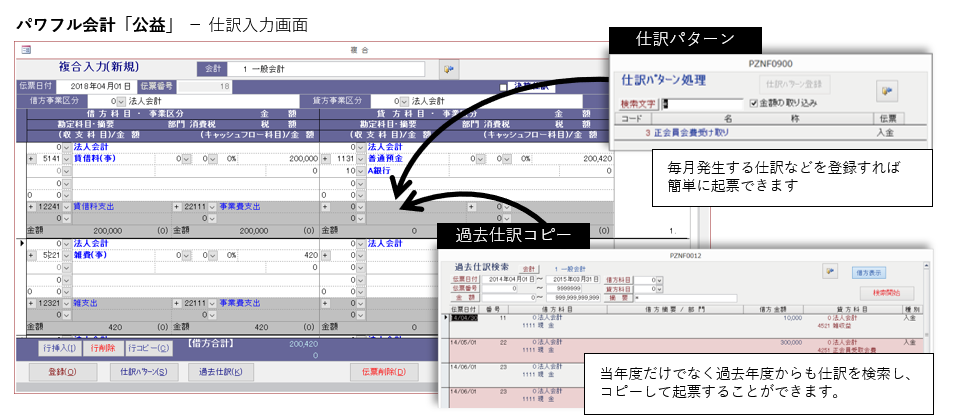Click the 雑費(事) account name

click(90, 255)
